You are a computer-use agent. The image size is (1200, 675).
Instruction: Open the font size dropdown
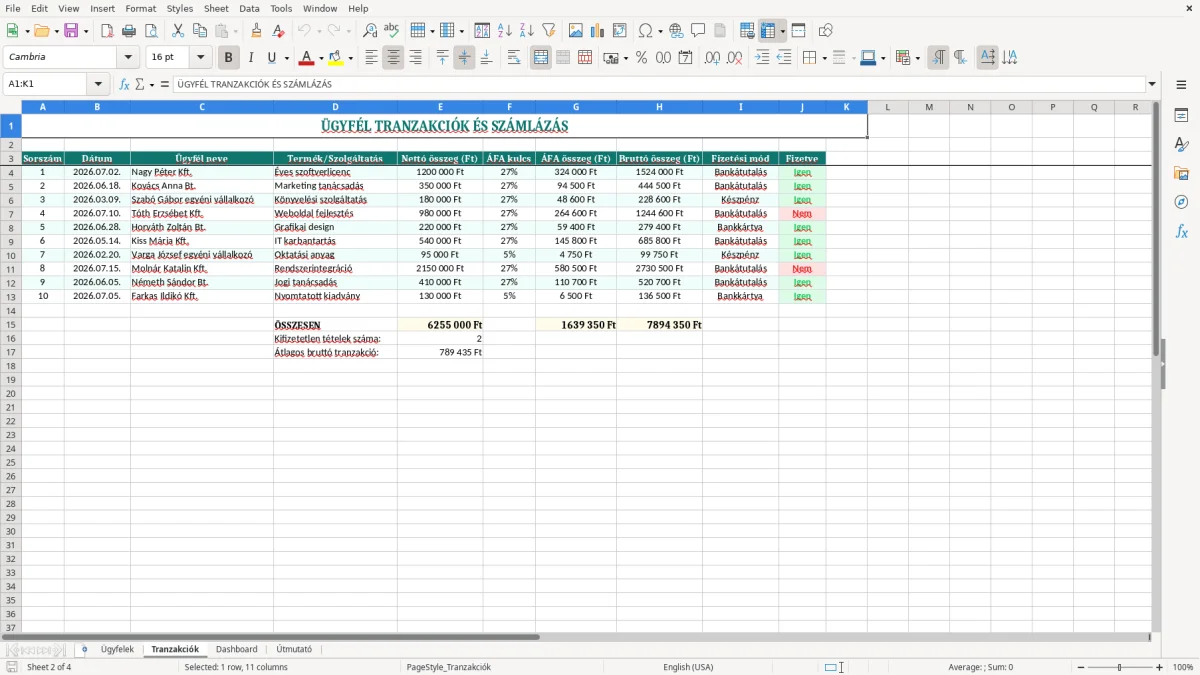click(200, 58)
